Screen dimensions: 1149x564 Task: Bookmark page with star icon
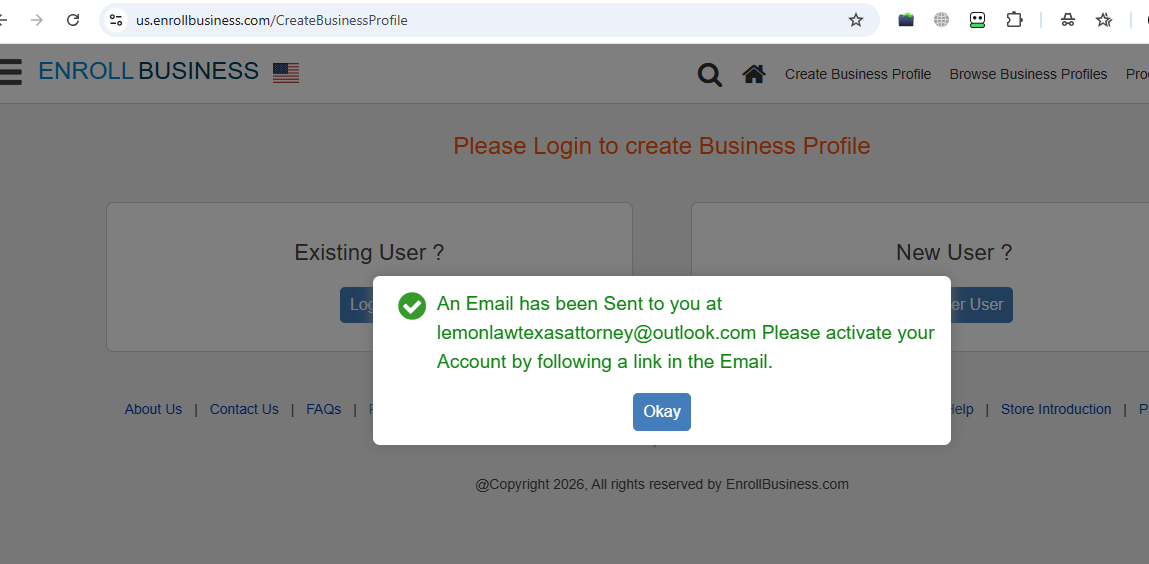coord(856,20)
